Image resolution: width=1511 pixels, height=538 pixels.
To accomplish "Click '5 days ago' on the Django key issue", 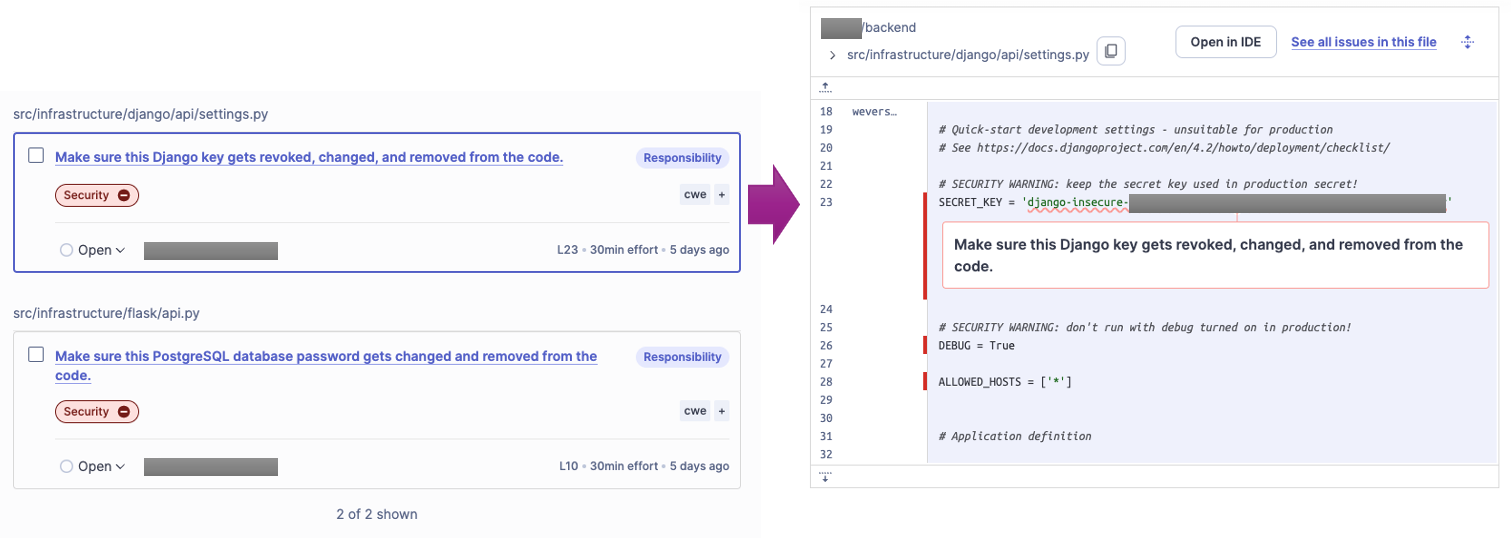I will (699, 250).
